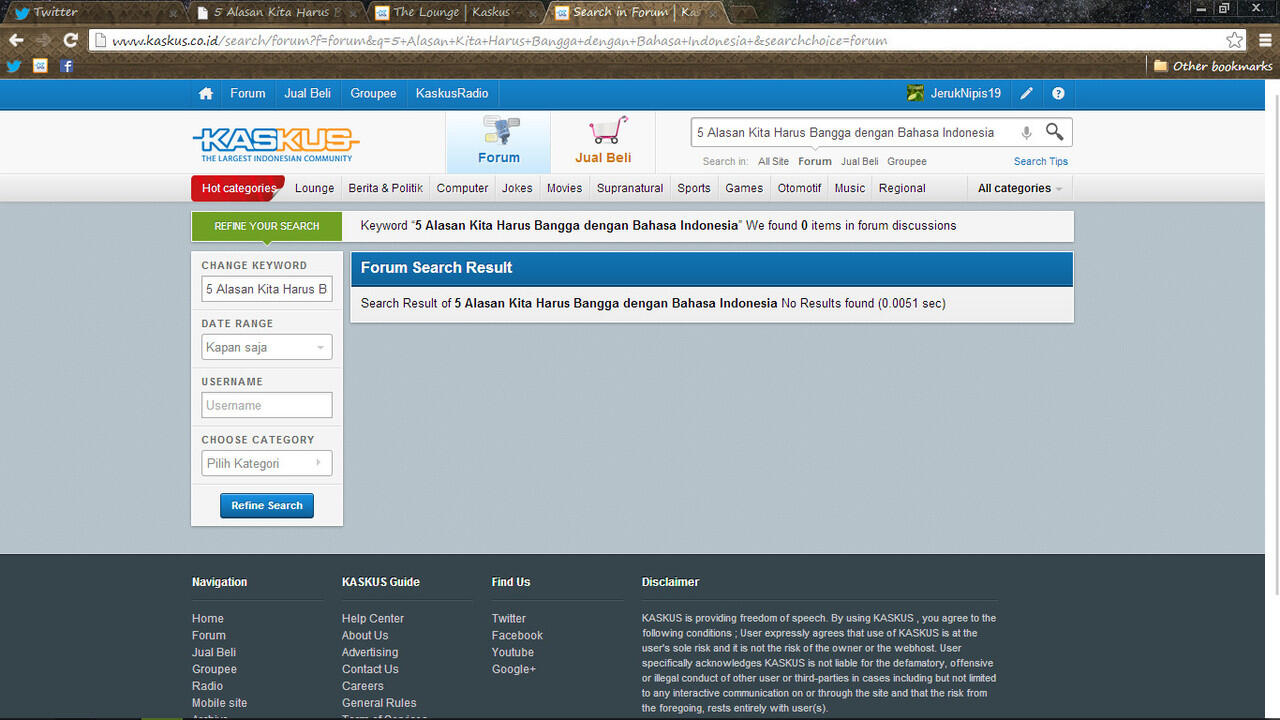Select the Forum section tab with chat icon
The image size is (1280, 720).
pyautogui.click(x=498, y=141)
